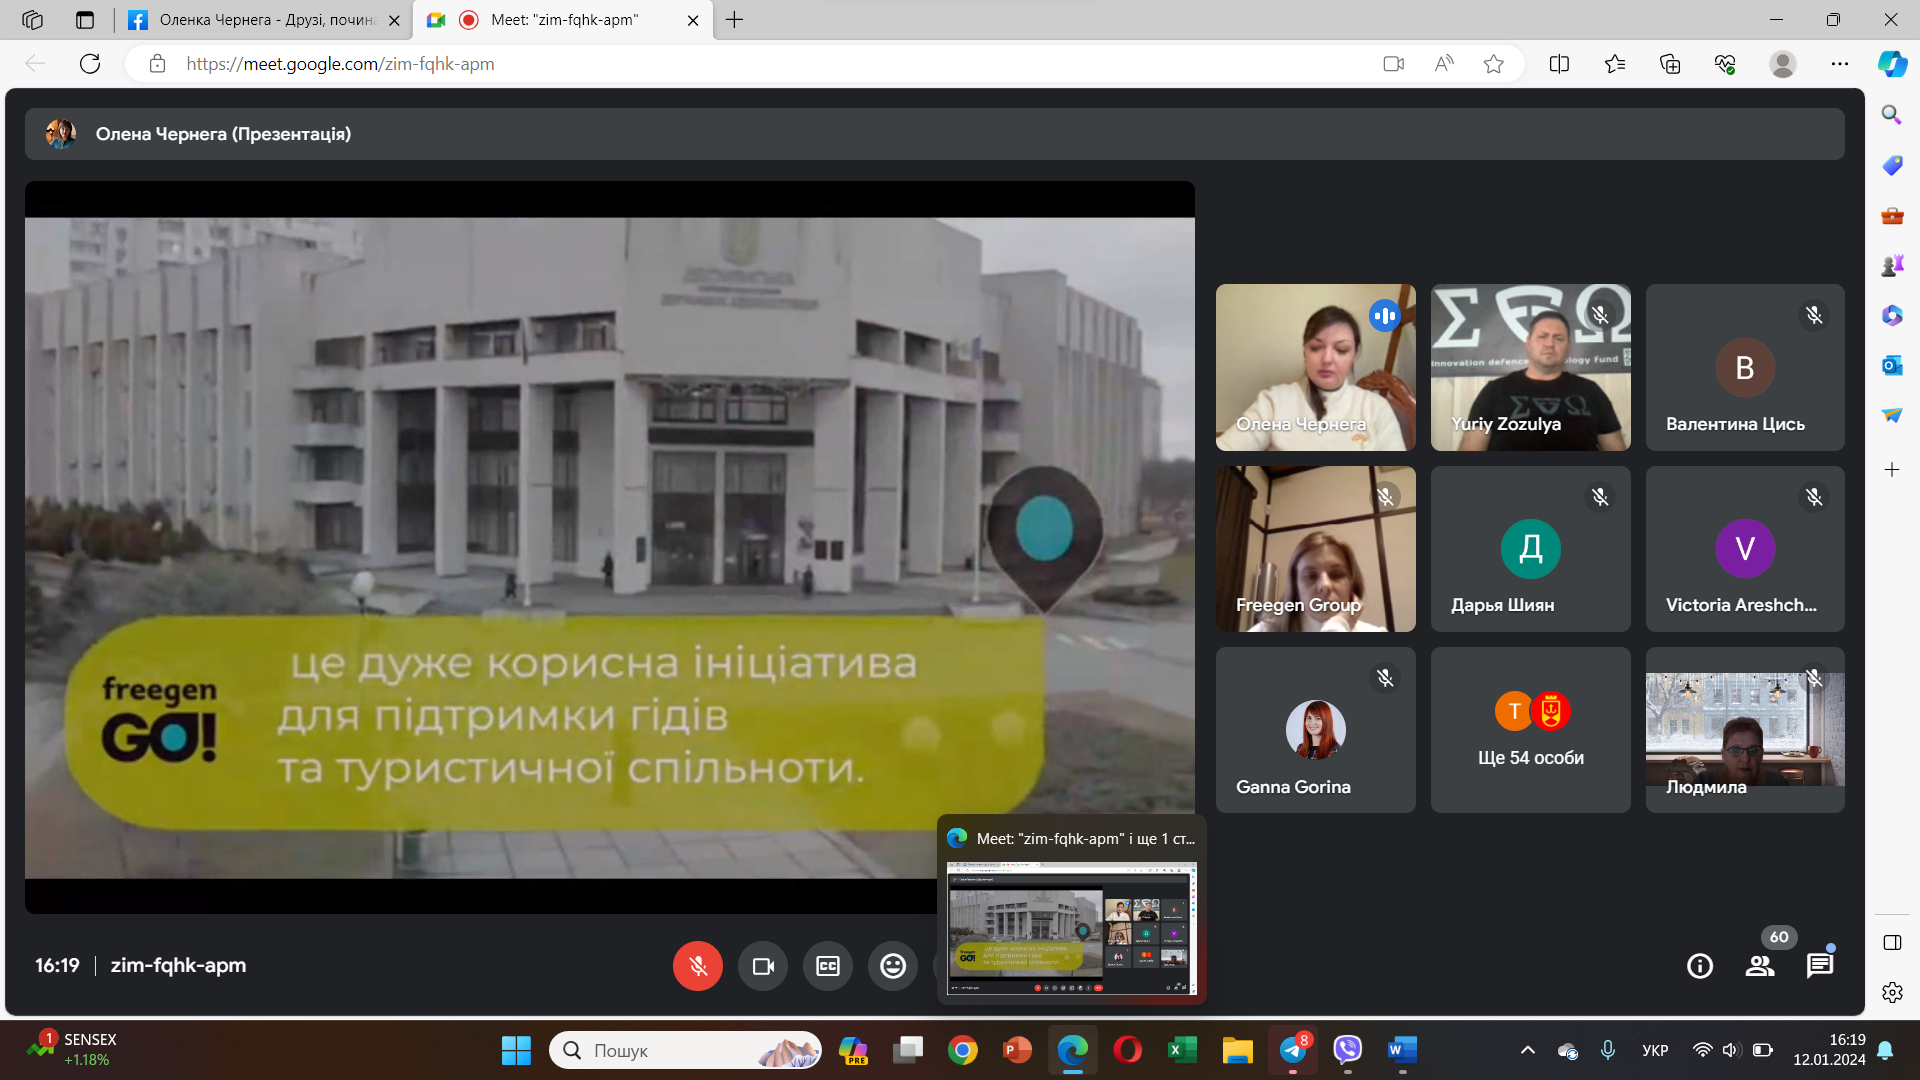
Task: Toggle the sidebar layout panel icon
Action: coord(1892,942)
